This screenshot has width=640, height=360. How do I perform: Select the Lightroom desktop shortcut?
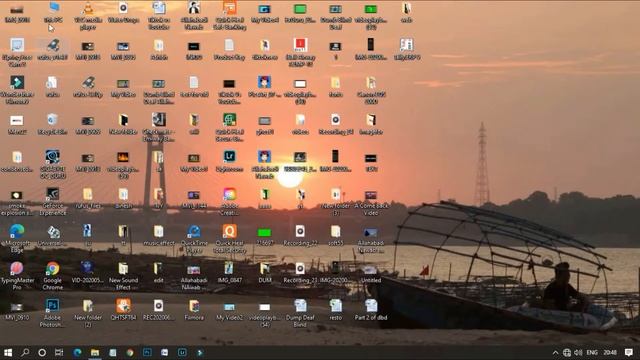click(x=229, y=161)
